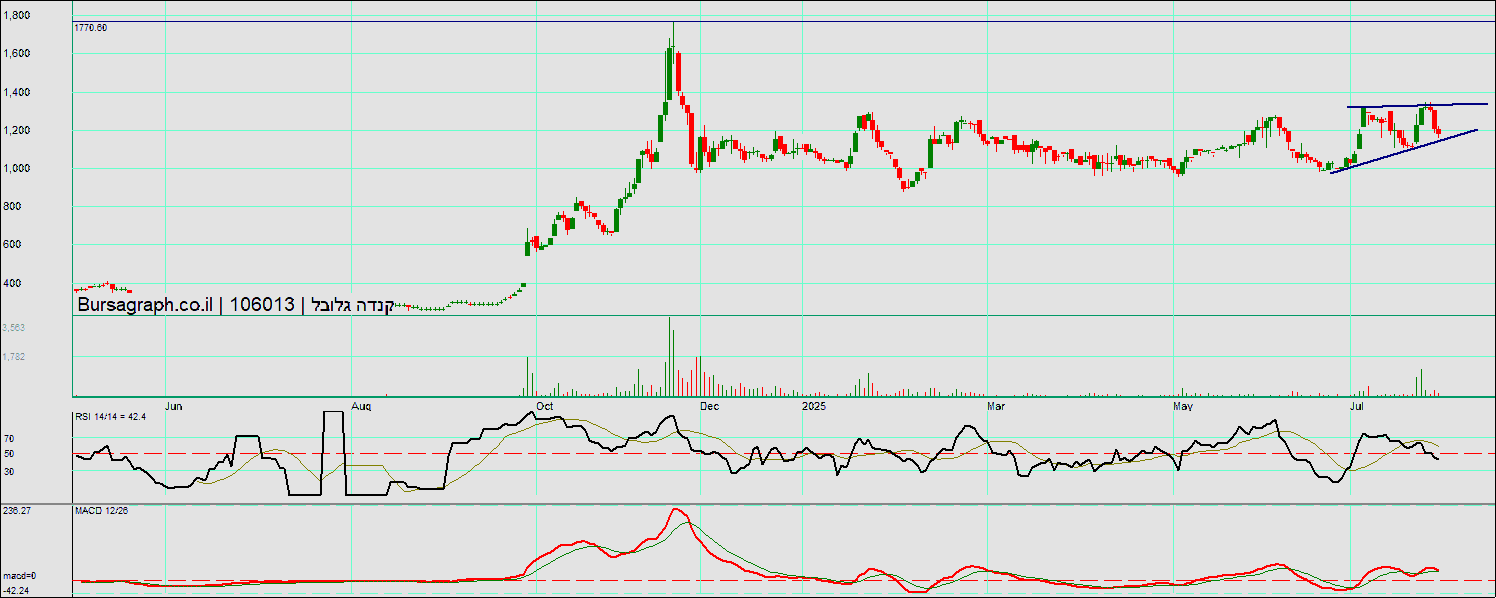
Task: Click the 1770.60 peak price label
Action: 91,28
